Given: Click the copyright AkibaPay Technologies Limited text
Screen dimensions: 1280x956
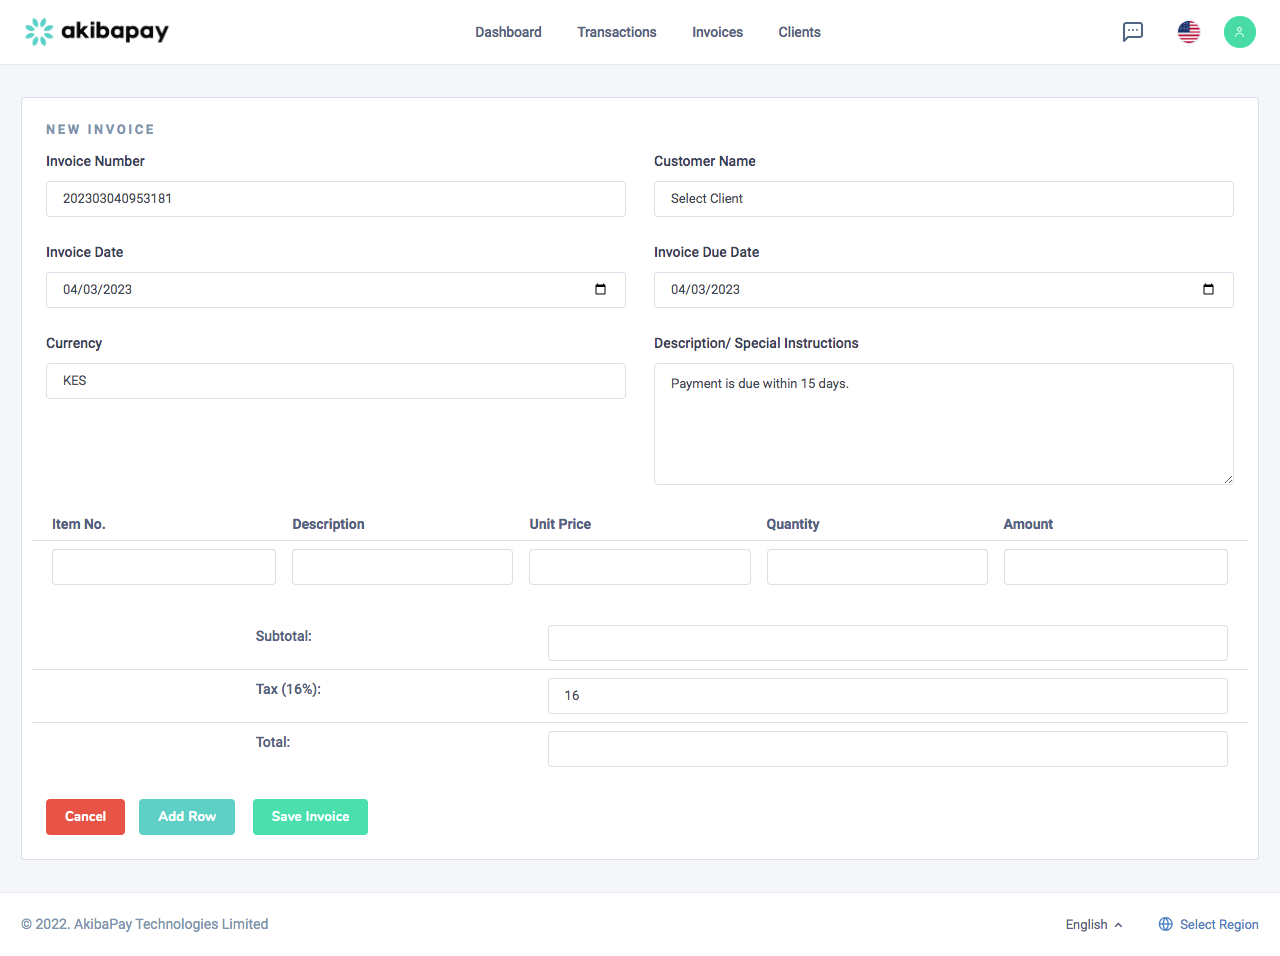Looking at the screenshot, I should (145, 924).
